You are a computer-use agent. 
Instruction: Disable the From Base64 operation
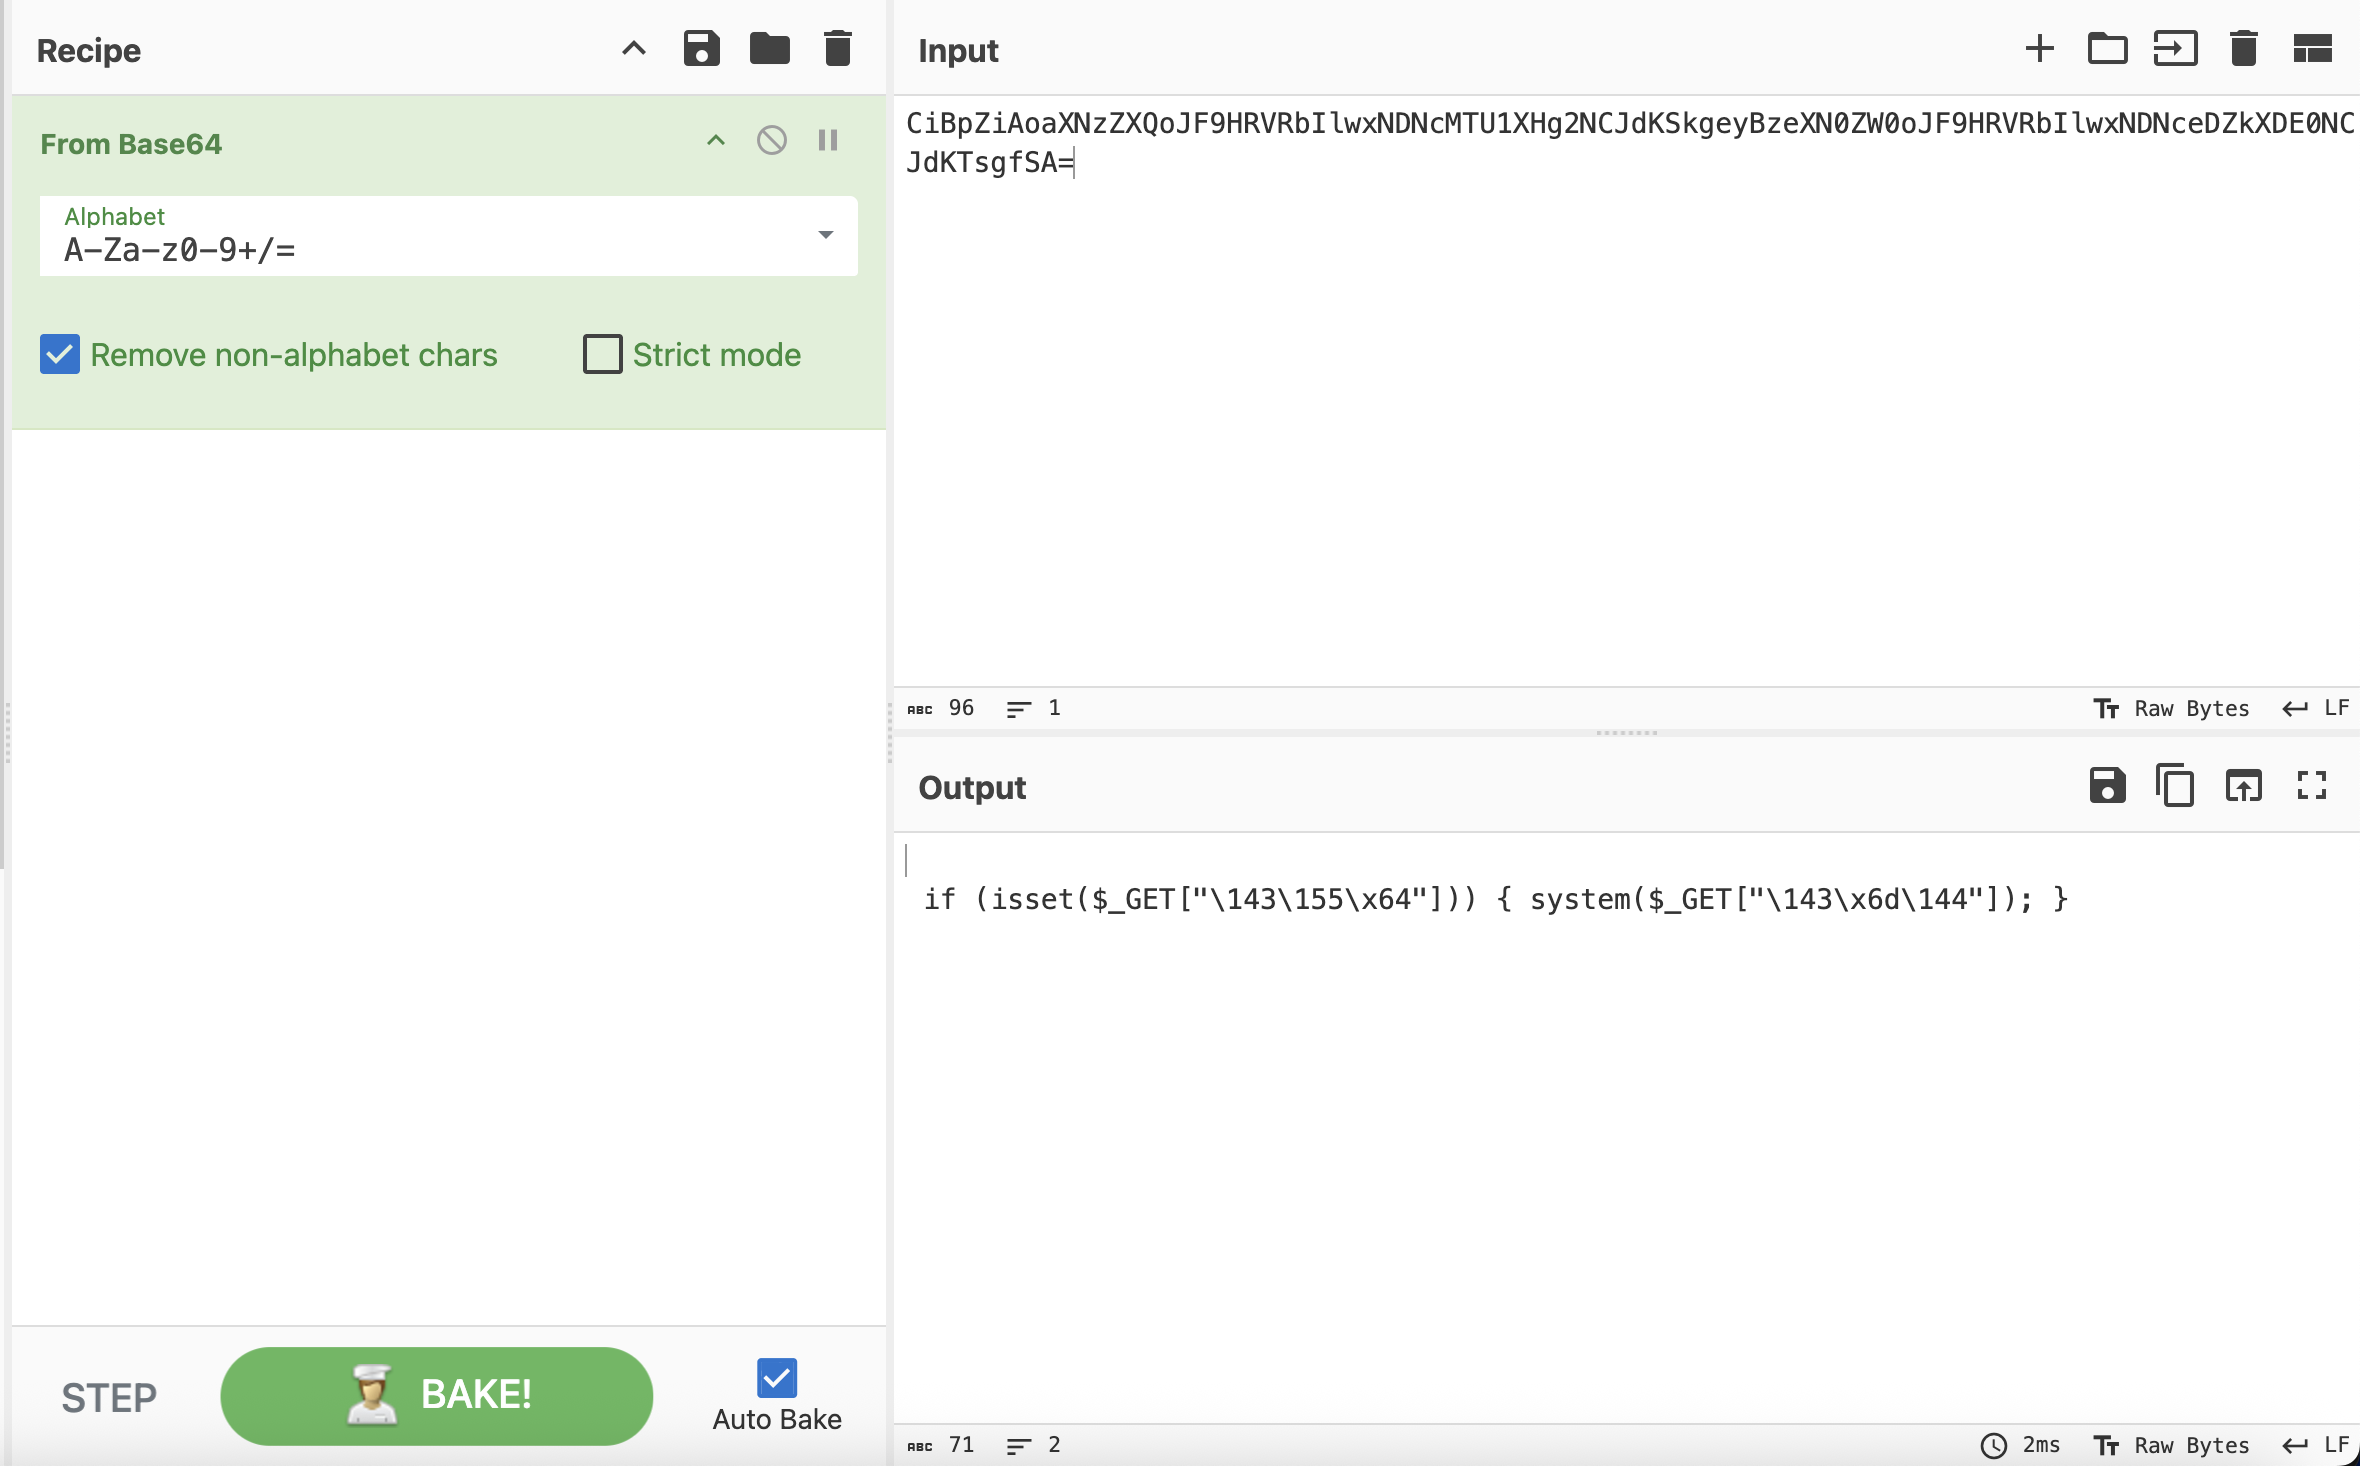[x=771, y=141]
